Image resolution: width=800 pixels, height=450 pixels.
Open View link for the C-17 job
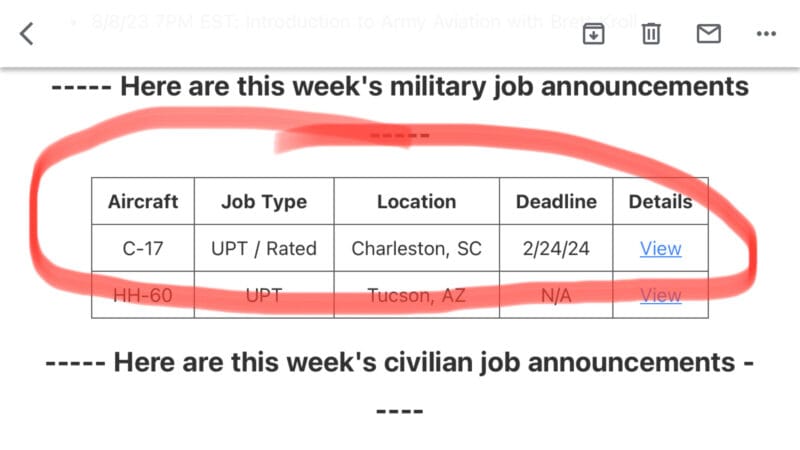tap(660, 248)
